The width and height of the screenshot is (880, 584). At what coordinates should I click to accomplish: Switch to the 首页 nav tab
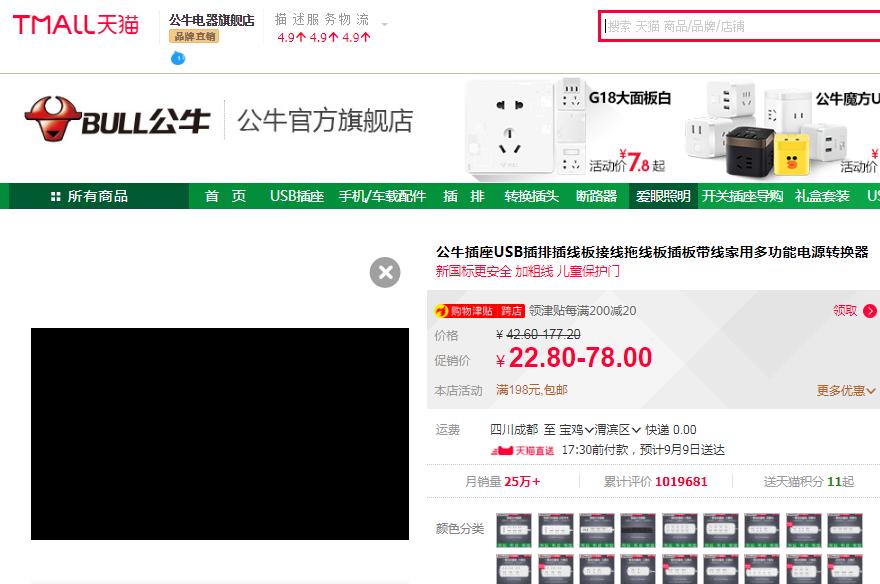pos(224,196)
